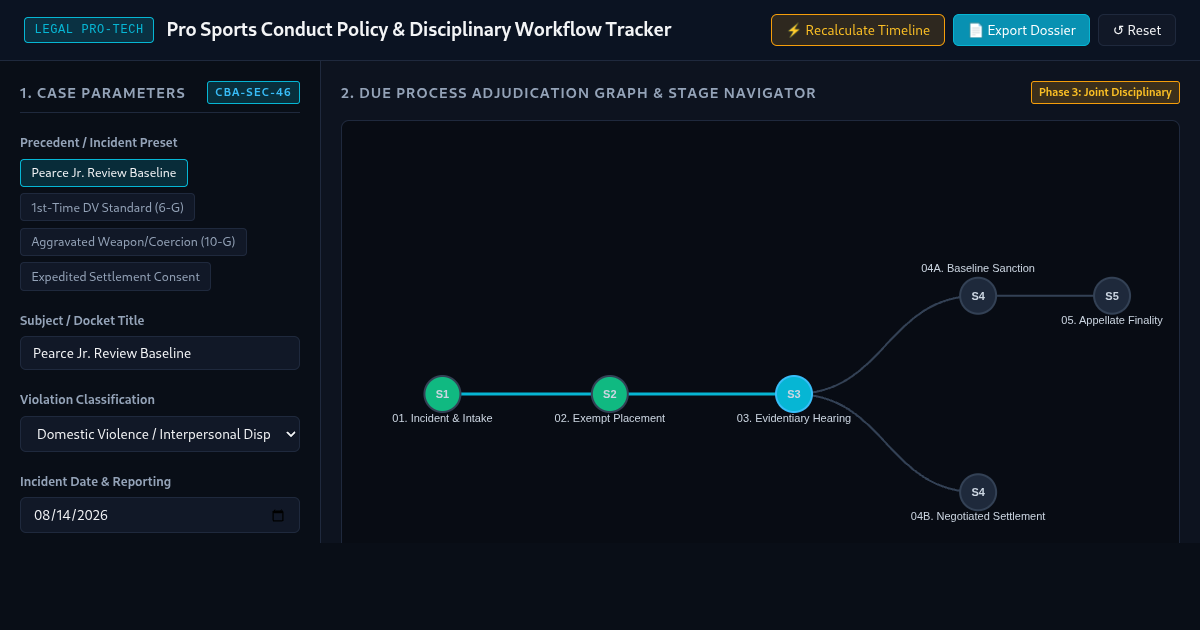Viewport: 1200px width, 630px height.
Task: Click the Incident Date field
Action: click(160, 515)
